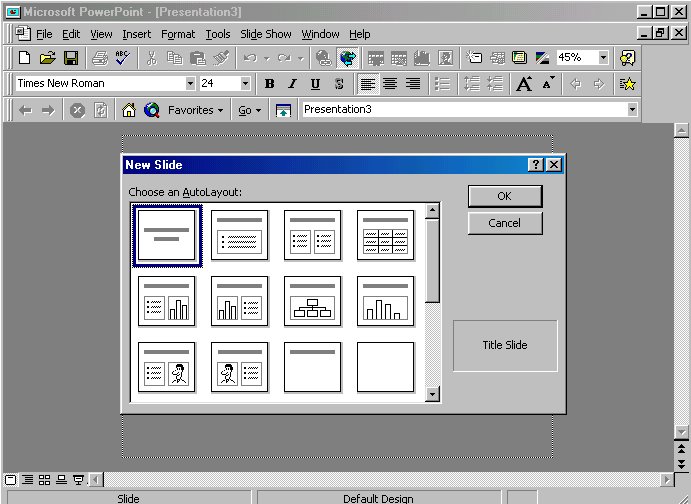Toggle Bold formatting
This screenshot has height=504, width=691.
coord(269,84)
